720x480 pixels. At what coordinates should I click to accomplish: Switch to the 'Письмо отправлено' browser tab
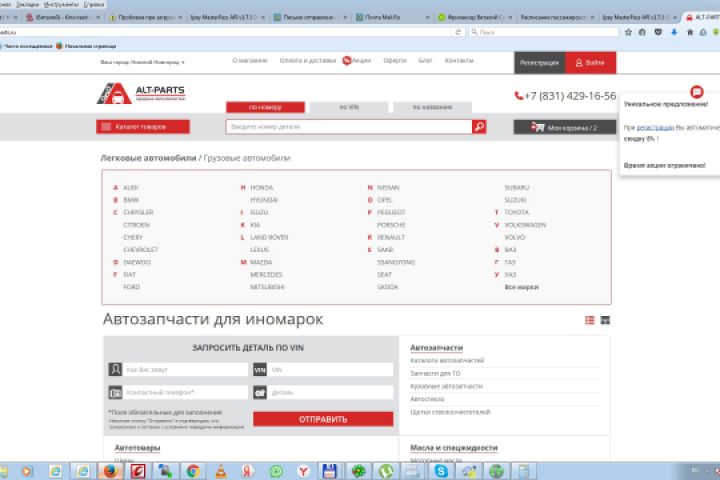pos(310,17)
